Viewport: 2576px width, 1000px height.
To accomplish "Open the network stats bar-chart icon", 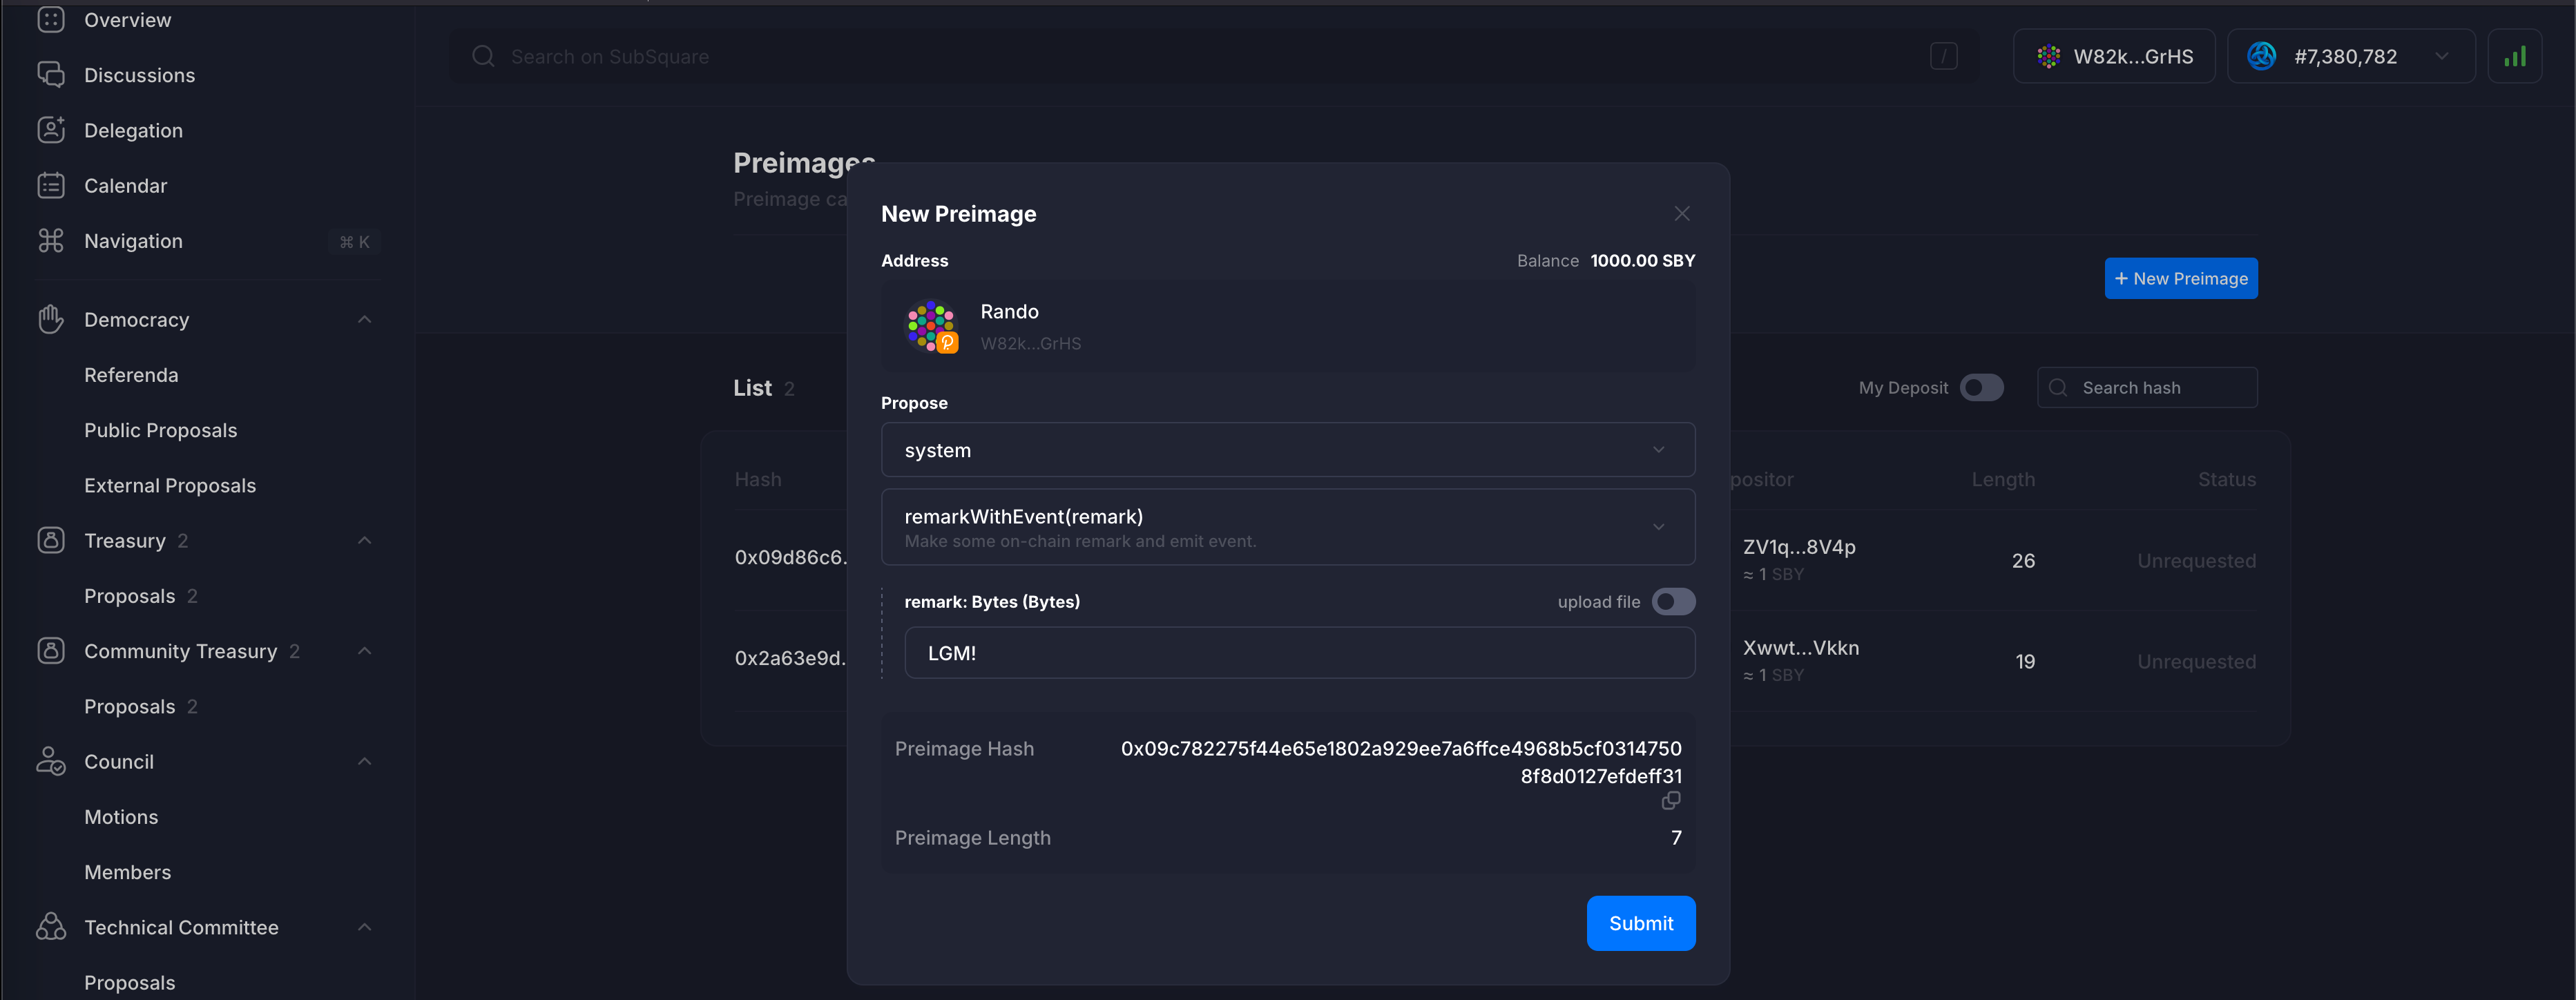I will pos(2514,57).
